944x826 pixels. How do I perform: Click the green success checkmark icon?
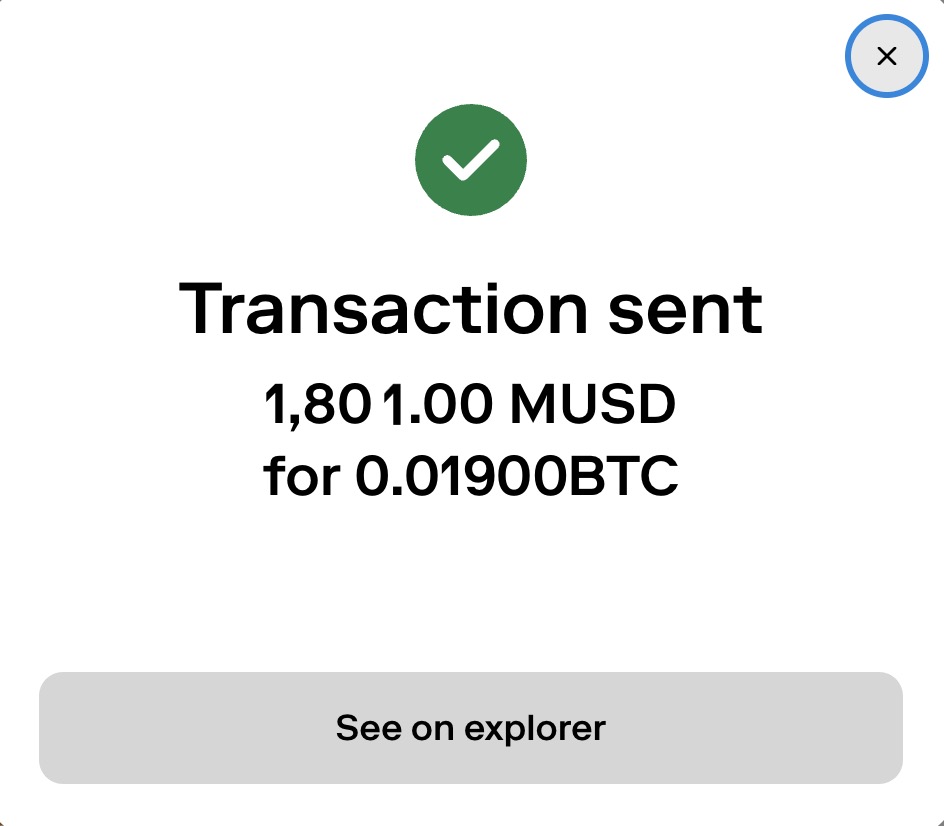click(x=471, y=160)
